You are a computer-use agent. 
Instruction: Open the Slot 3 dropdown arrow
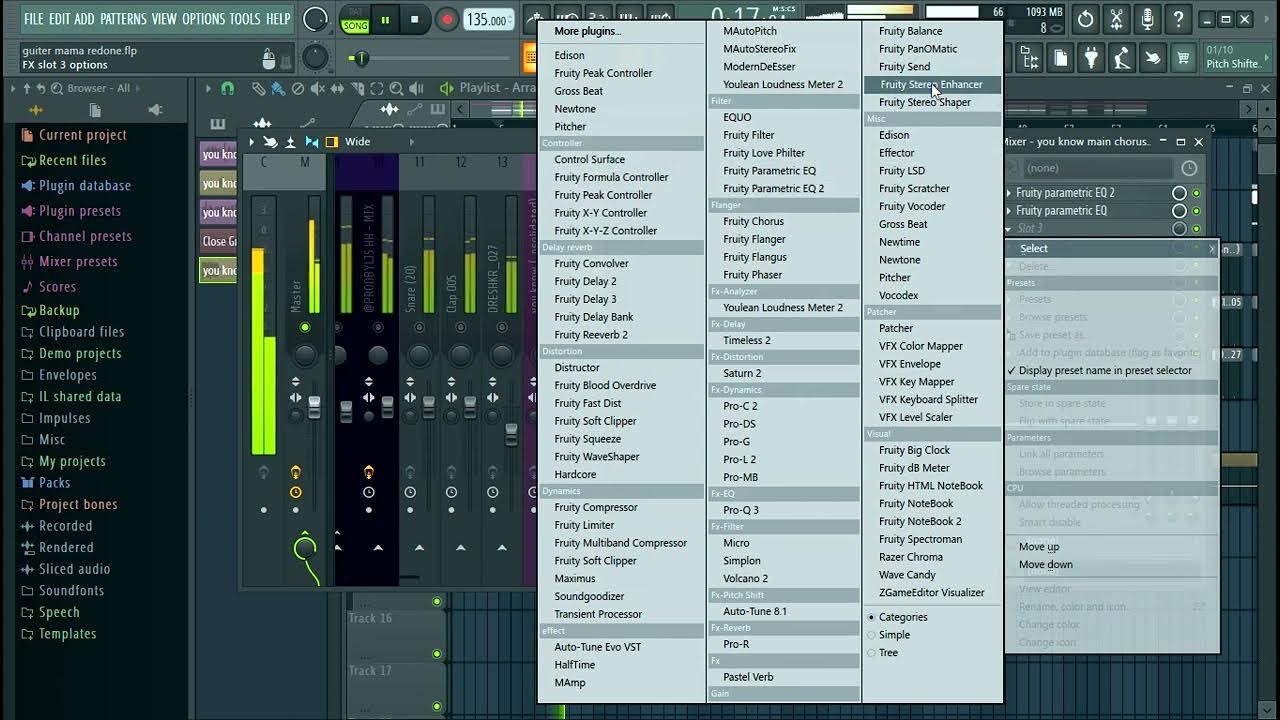pos(1009,229)
